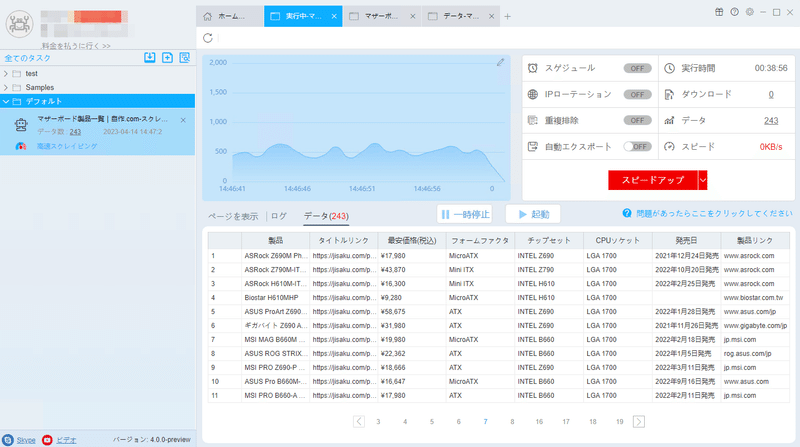Image resolution: width=800 pixels, height=447 pixels.
Task: Click the data count 243 link in panel
Action: pos(771,120)
